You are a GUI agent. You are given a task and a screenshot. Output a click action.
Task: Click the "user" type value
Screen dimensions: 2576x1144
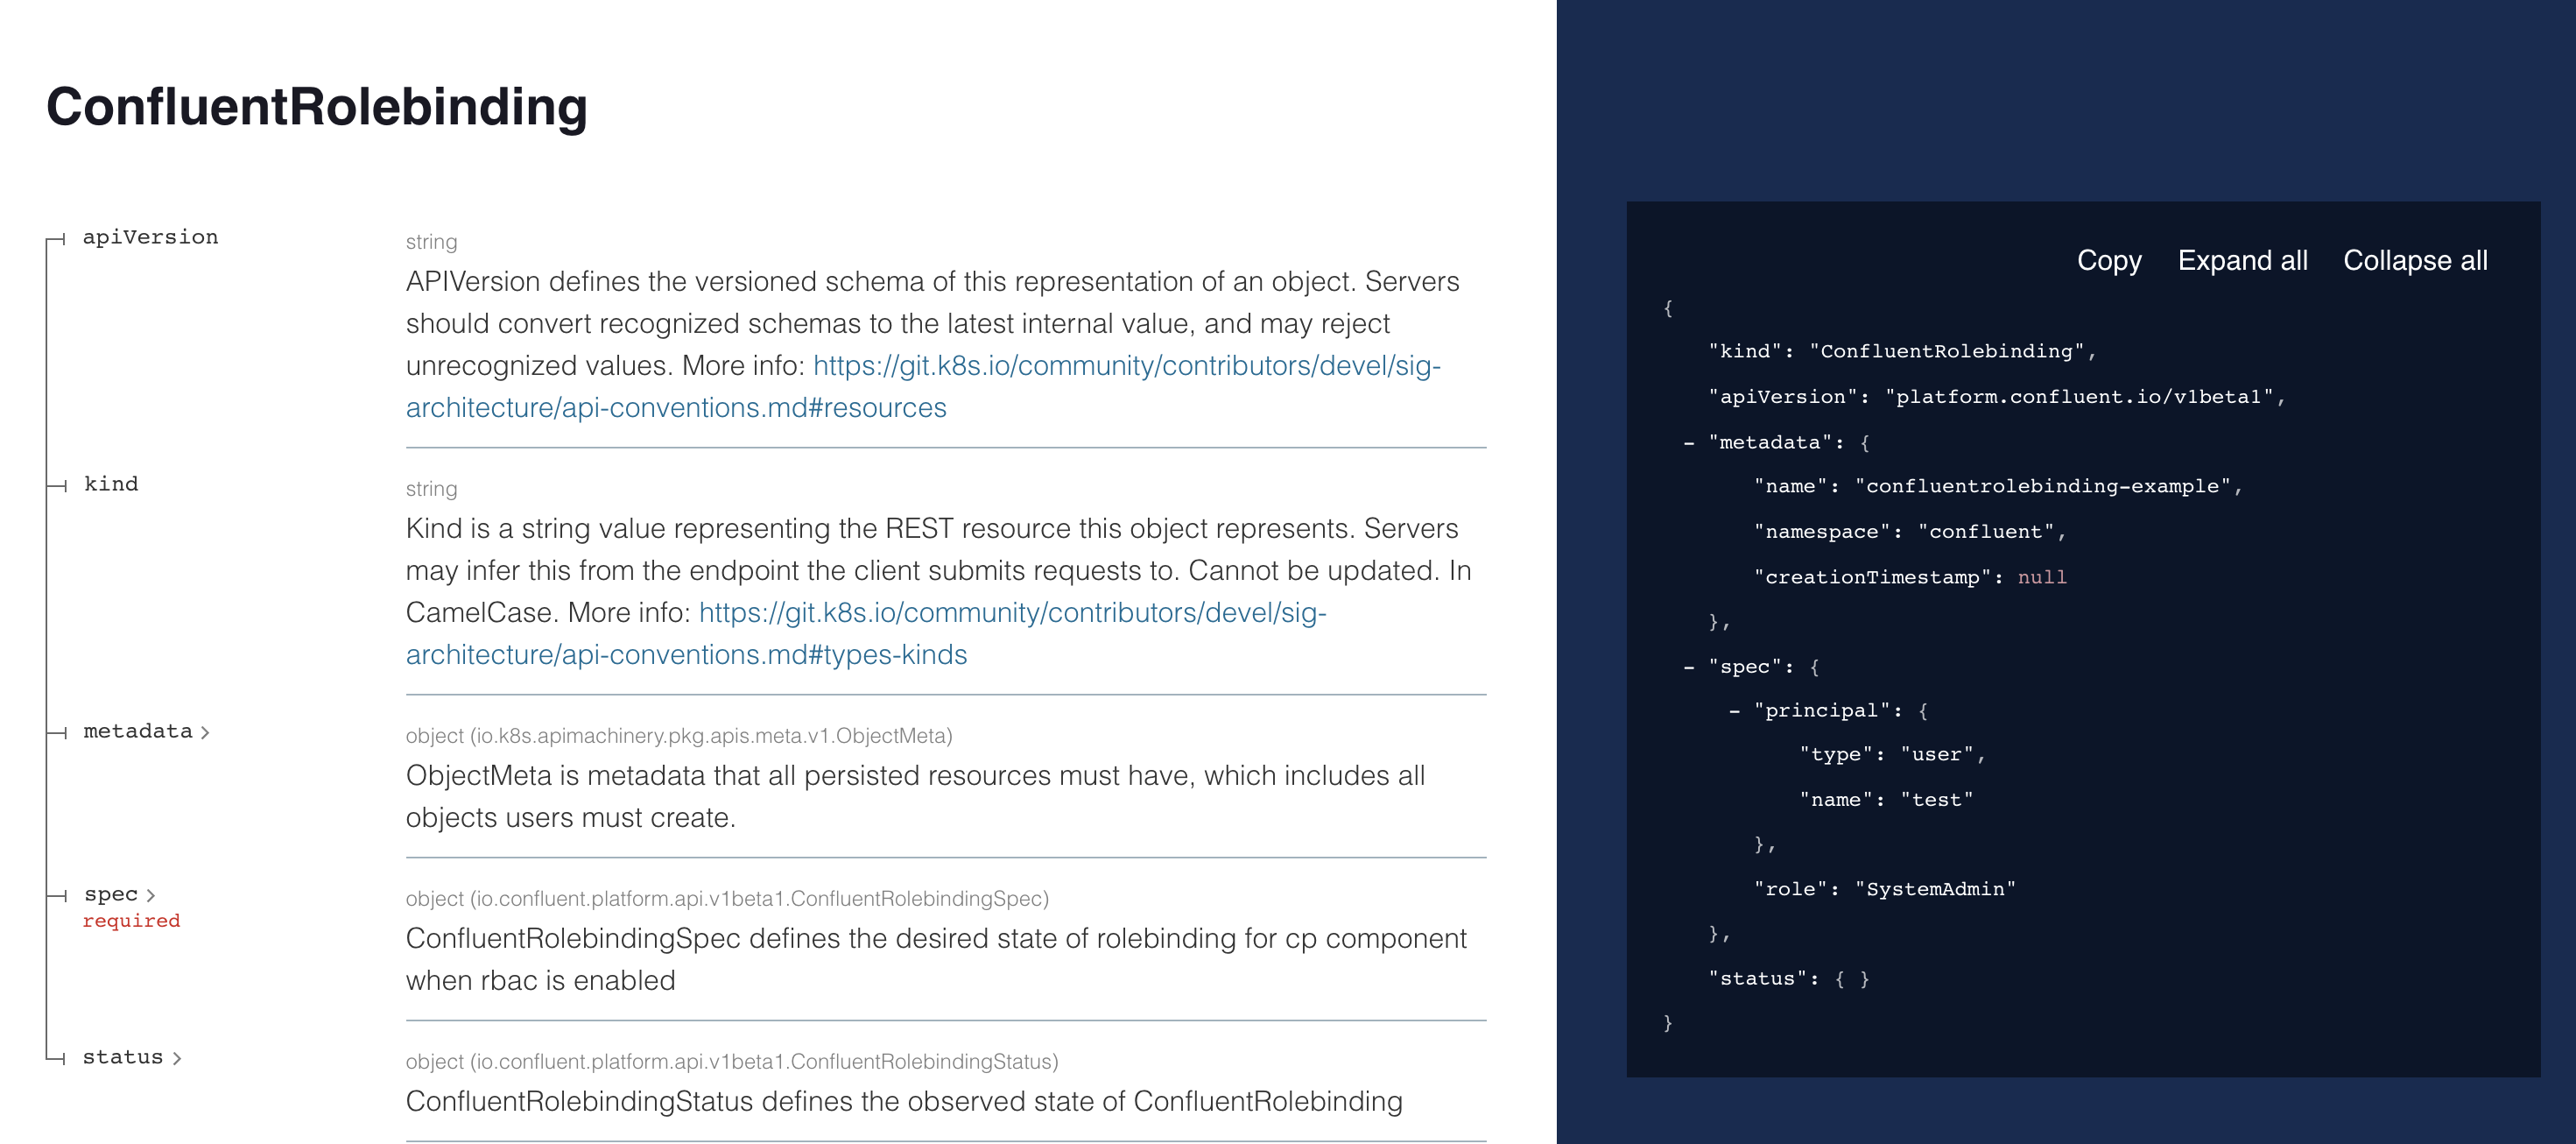[x=1937, y=755]
